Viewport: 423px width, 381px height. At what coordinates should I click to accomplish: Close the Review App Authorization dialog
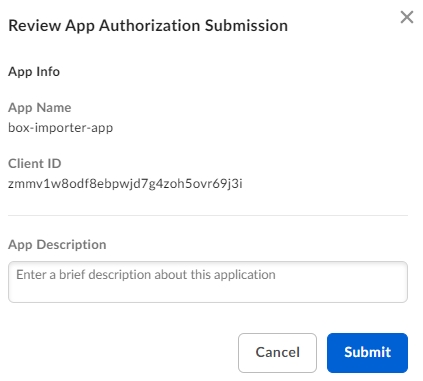pyautogui.click(x=407, y=17)
